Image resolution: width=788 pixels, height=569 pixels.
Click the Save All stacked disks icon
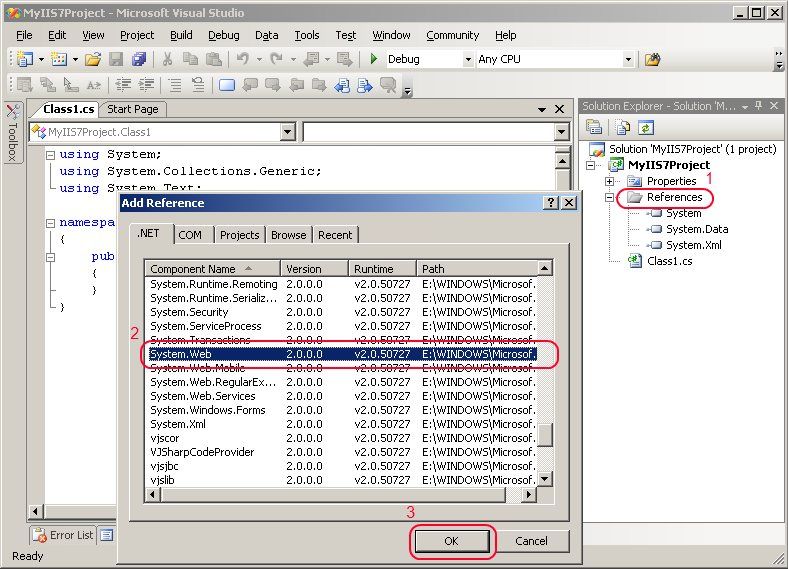tap(139, 59)
